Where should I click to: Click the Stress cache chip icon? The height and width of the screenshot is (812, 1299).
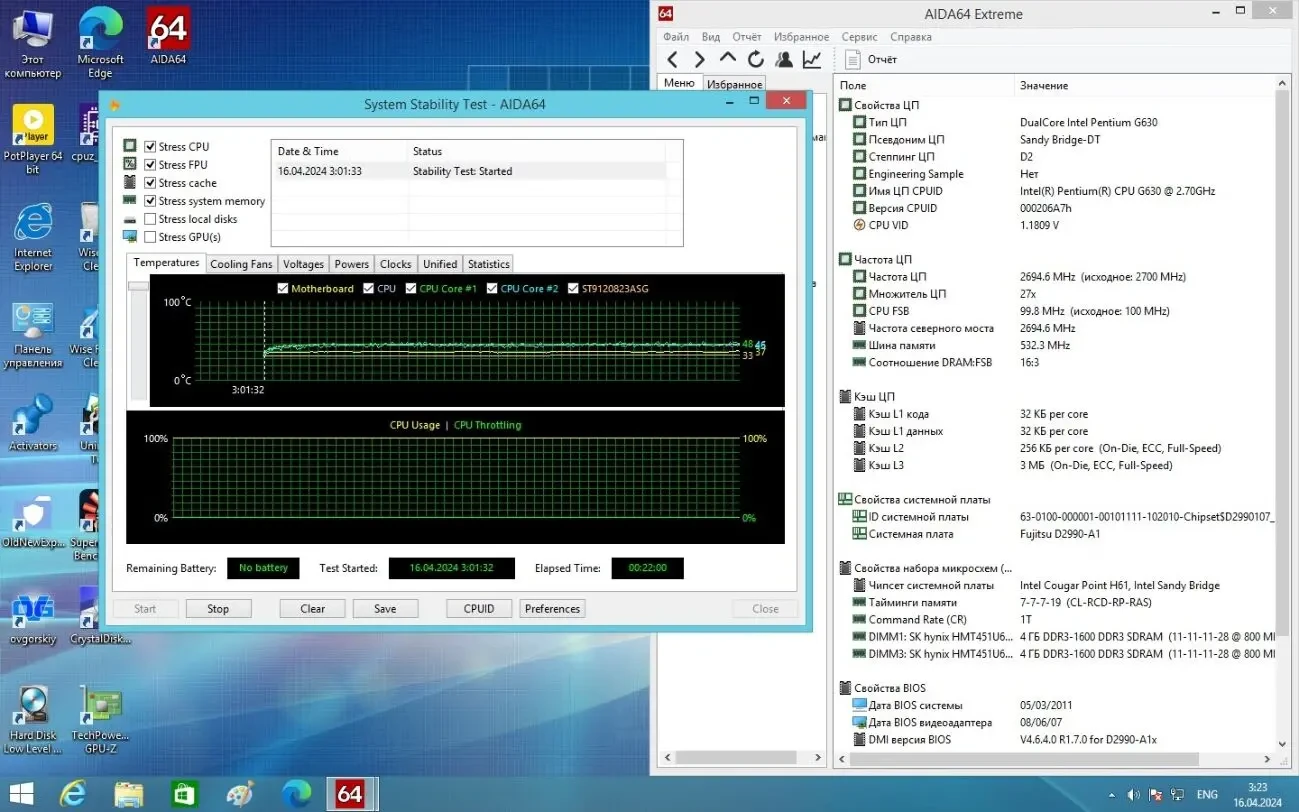click(x=130, y=182)
